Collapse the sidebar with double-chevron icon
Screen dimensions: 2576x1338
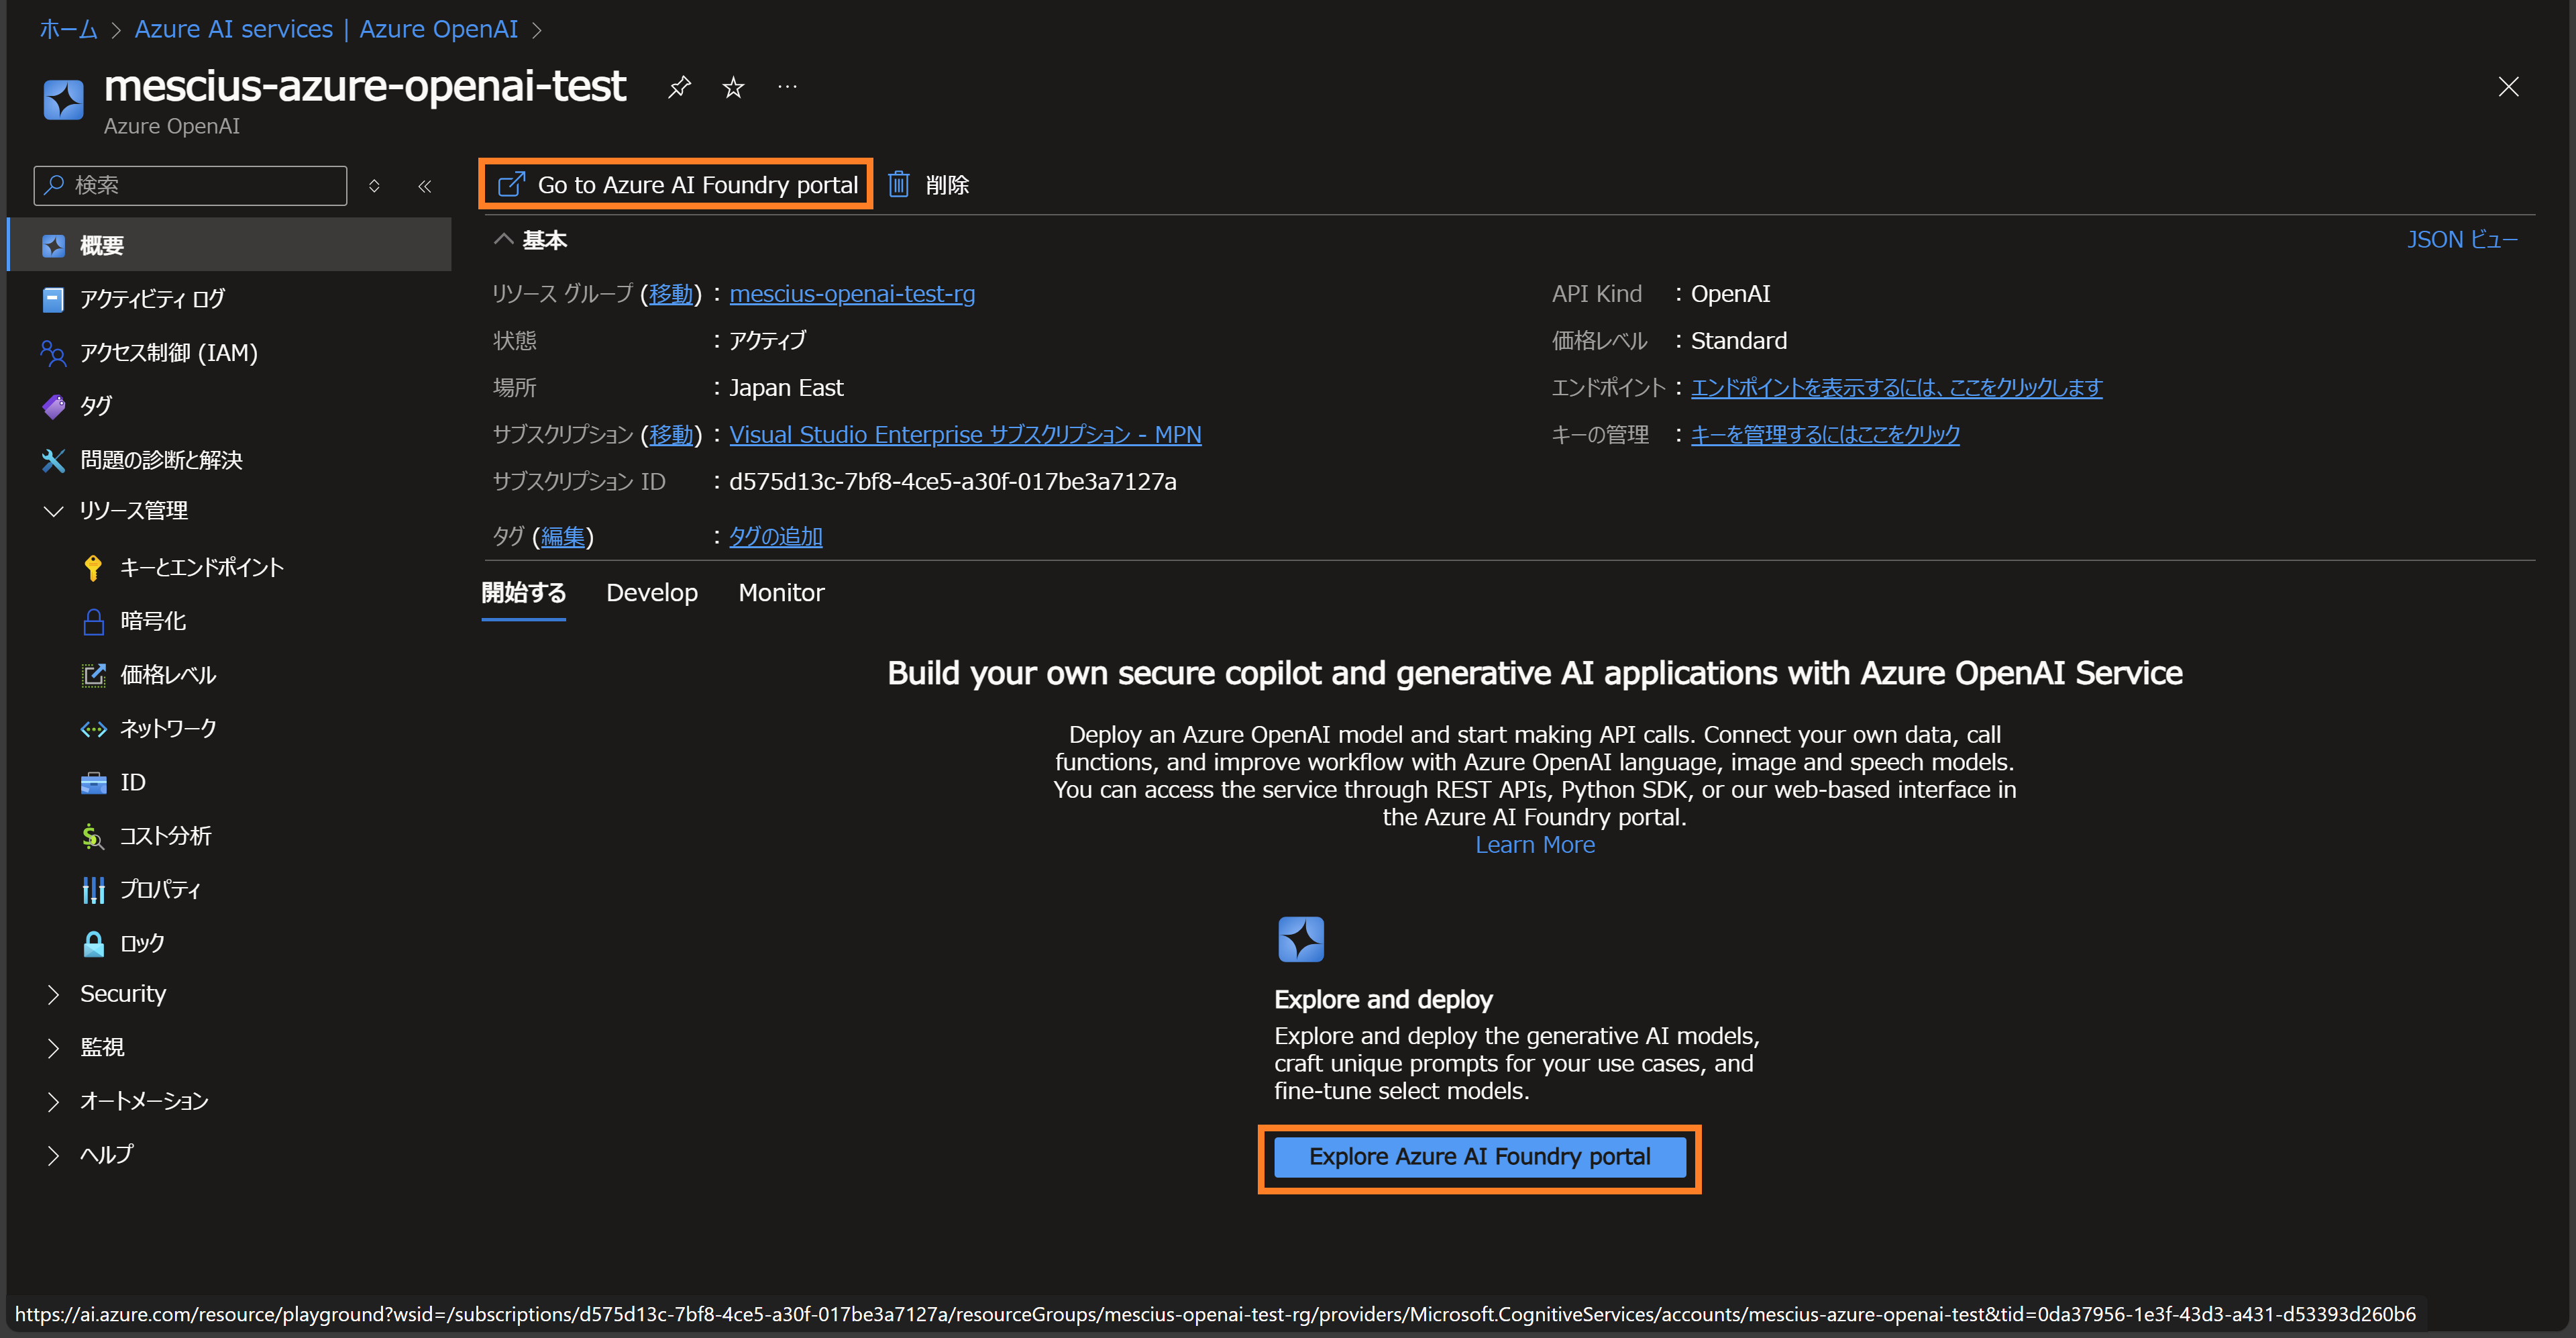(425, 186)
